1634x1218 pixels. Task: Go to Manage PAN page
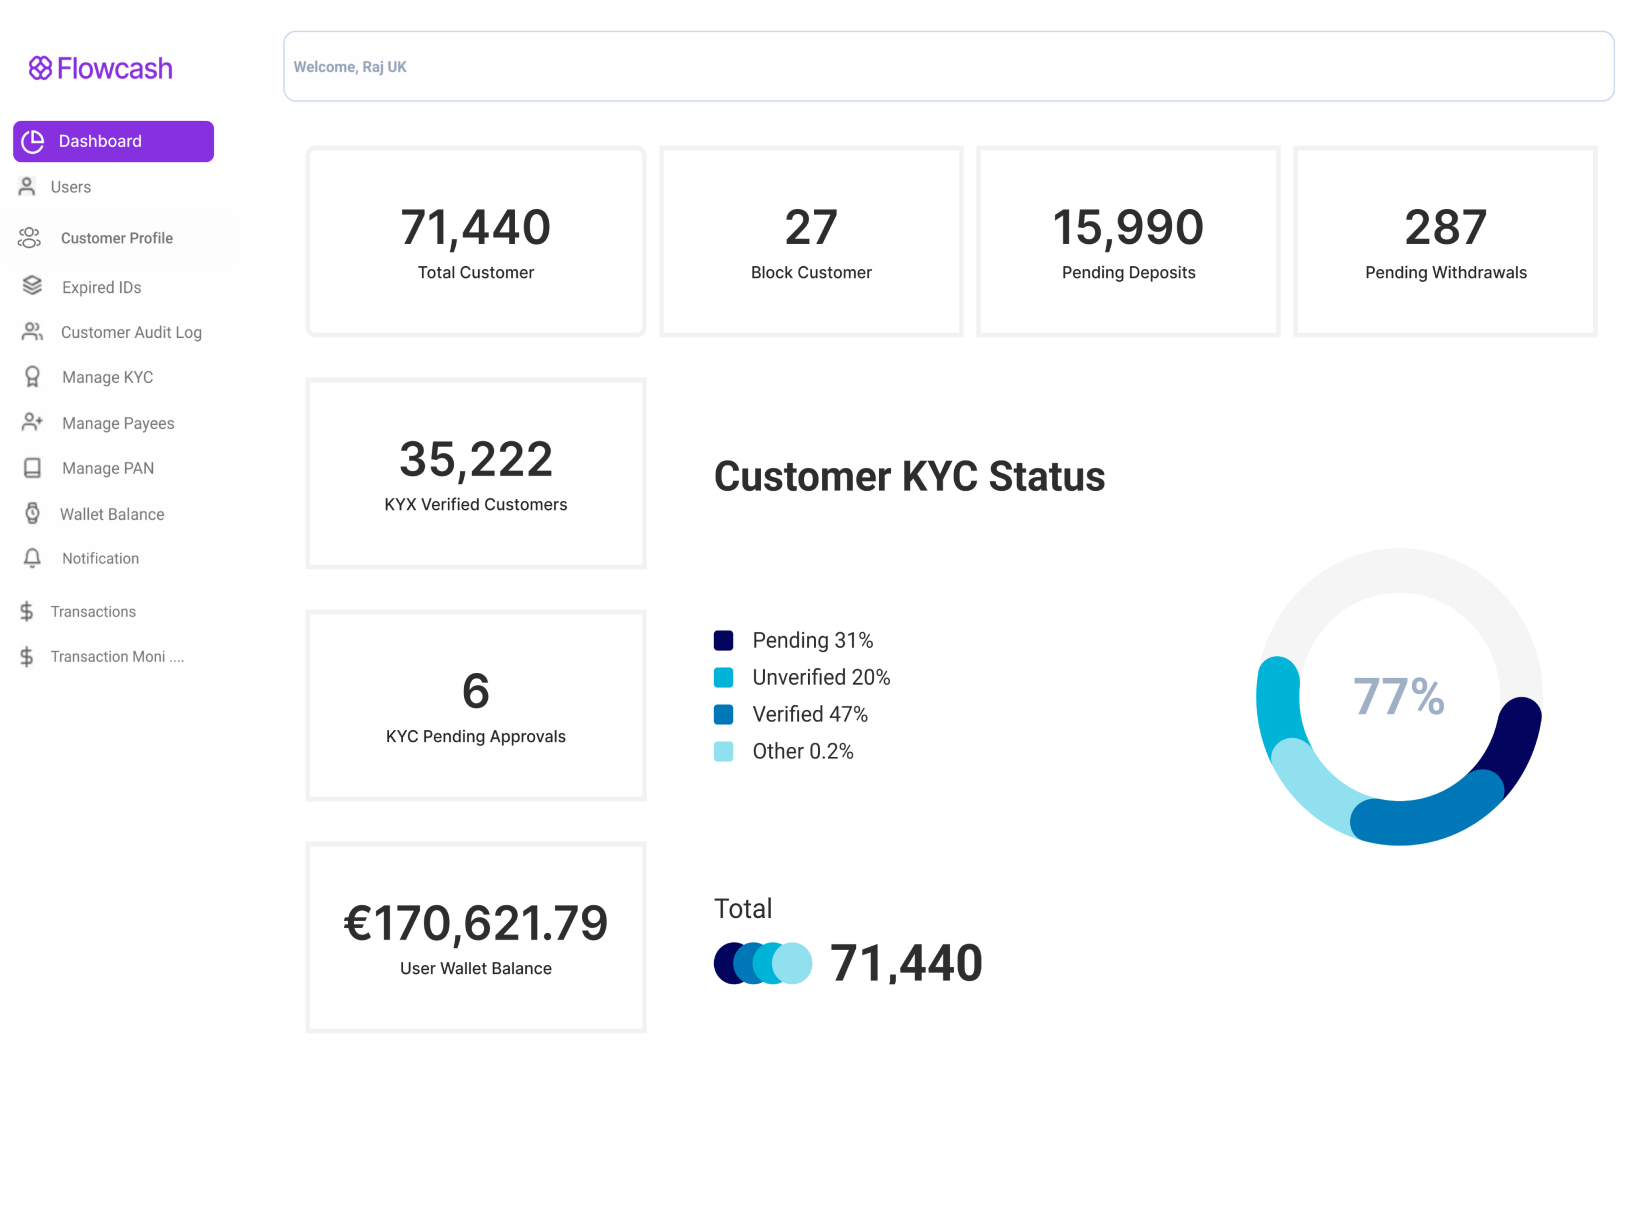tap(108, 468)
